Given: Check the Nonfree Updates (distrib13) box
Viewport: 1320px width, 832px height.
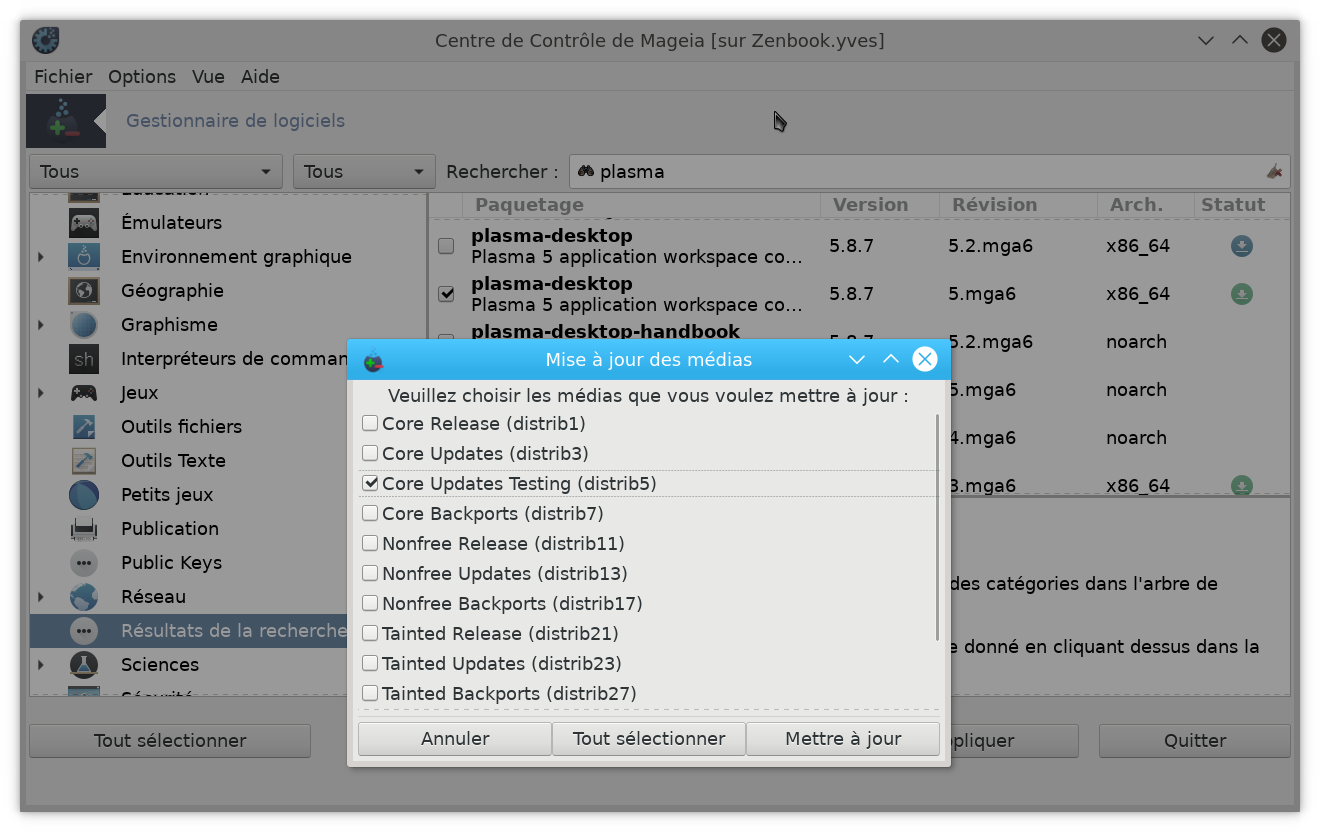Looking at the screenshot, I should pyautogui.click(x=370, y=573).
